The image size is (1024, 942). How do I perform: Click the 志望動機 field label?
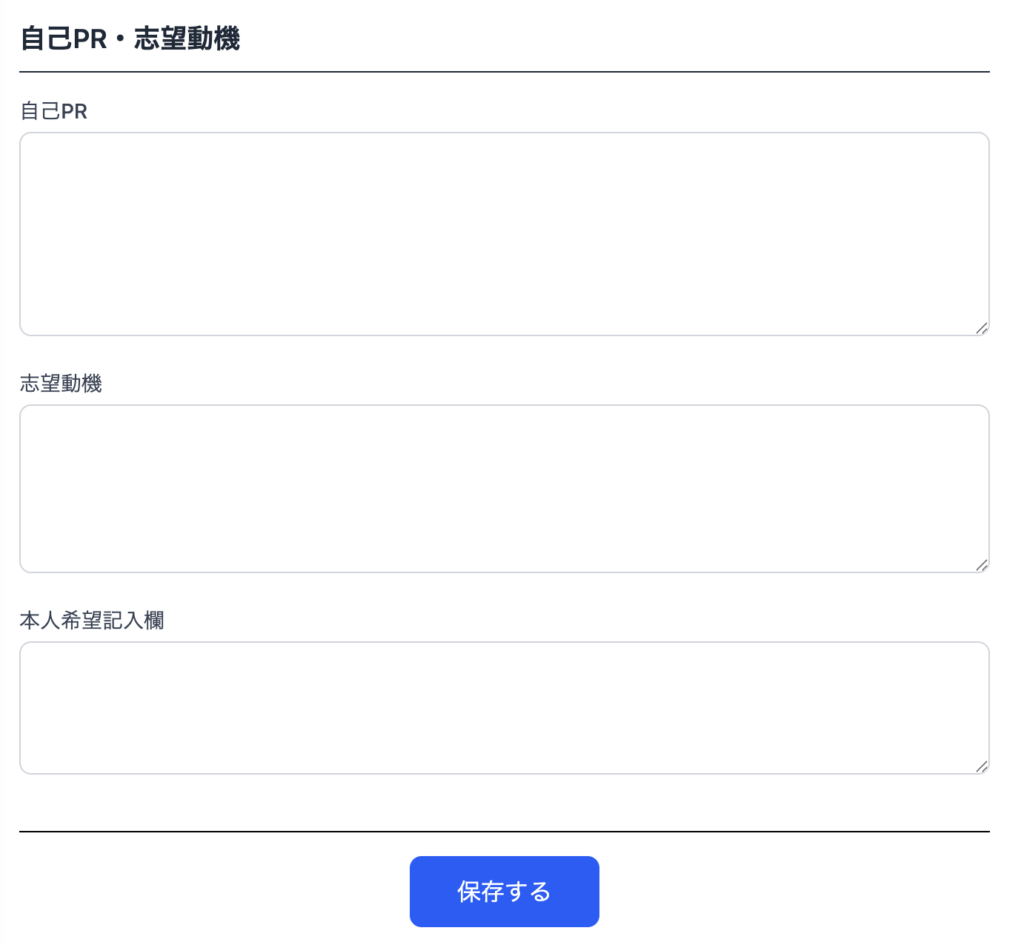tap(61, 383)
